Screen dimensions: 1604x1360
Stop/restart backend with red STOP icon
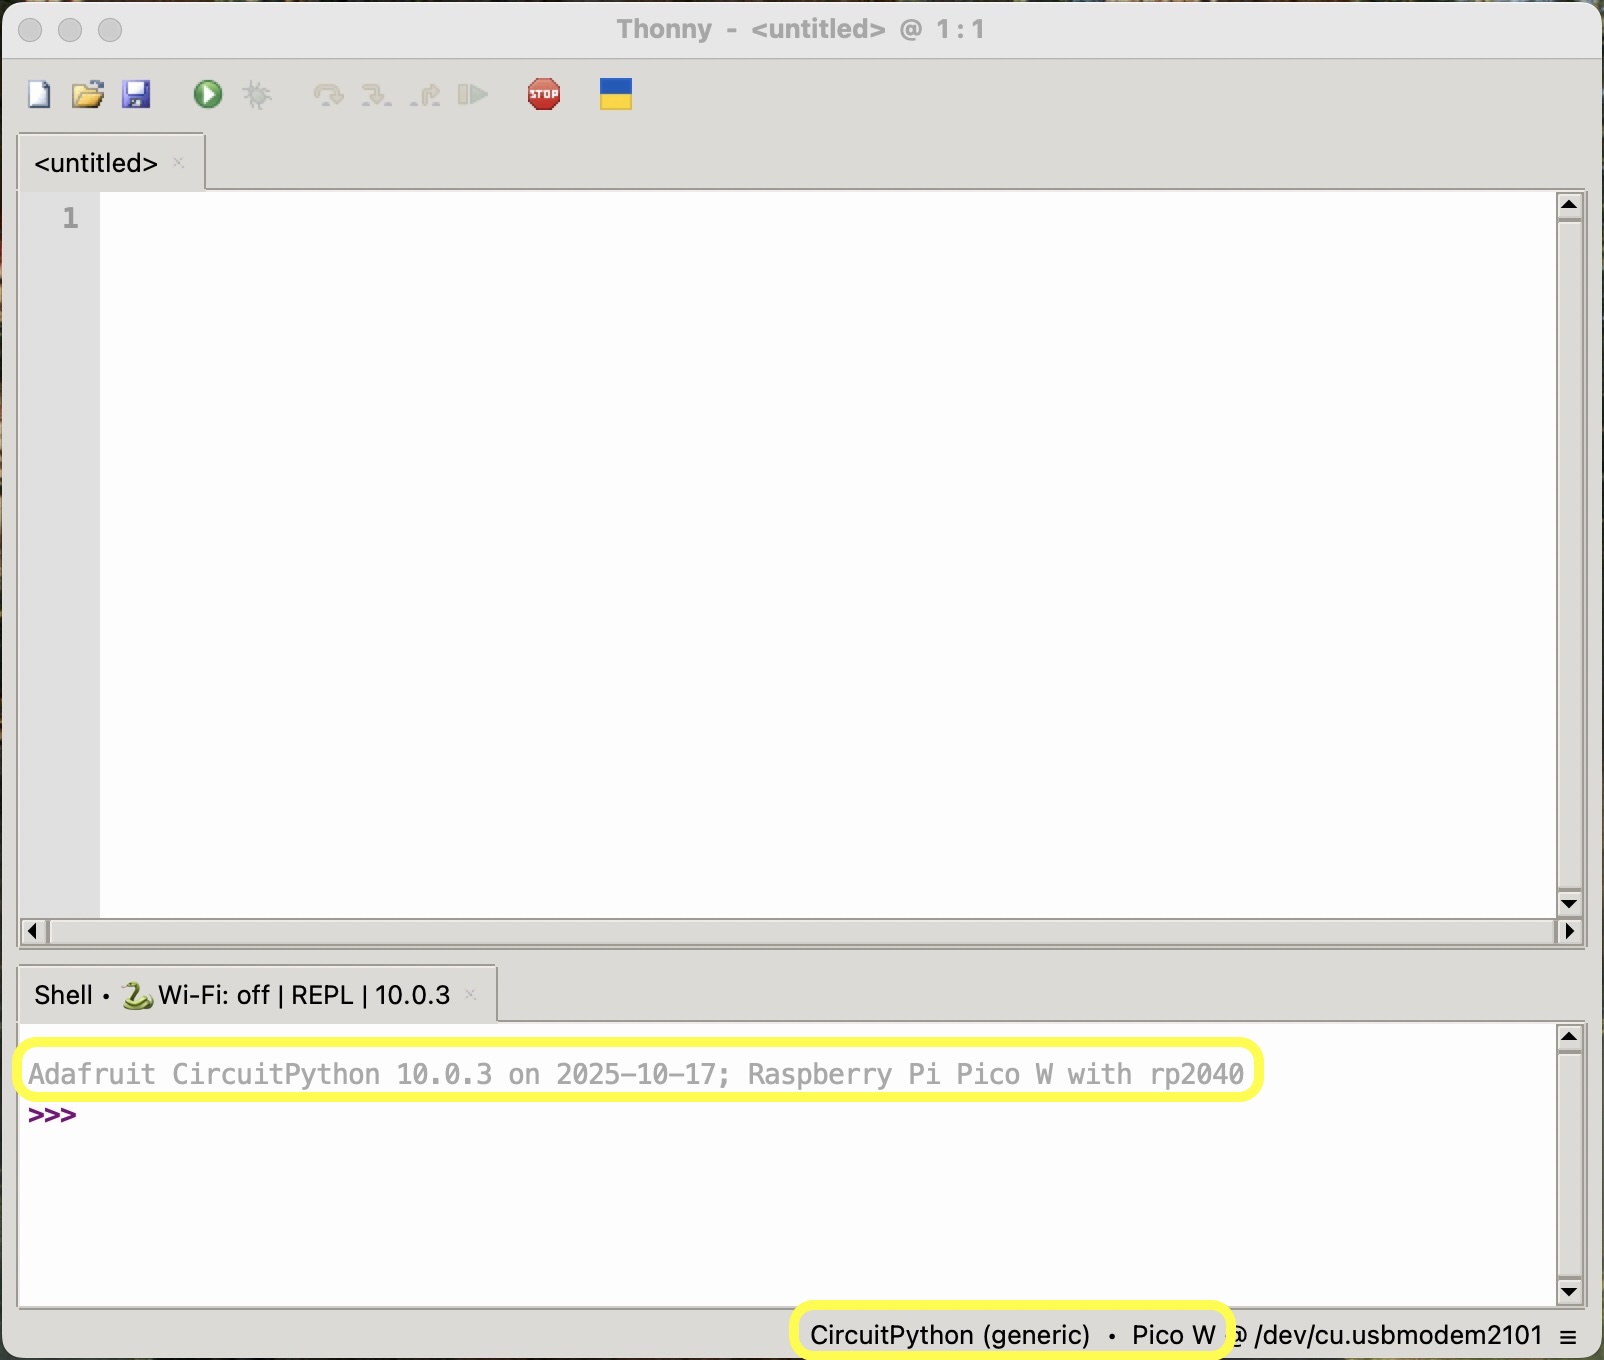(544, 95)
